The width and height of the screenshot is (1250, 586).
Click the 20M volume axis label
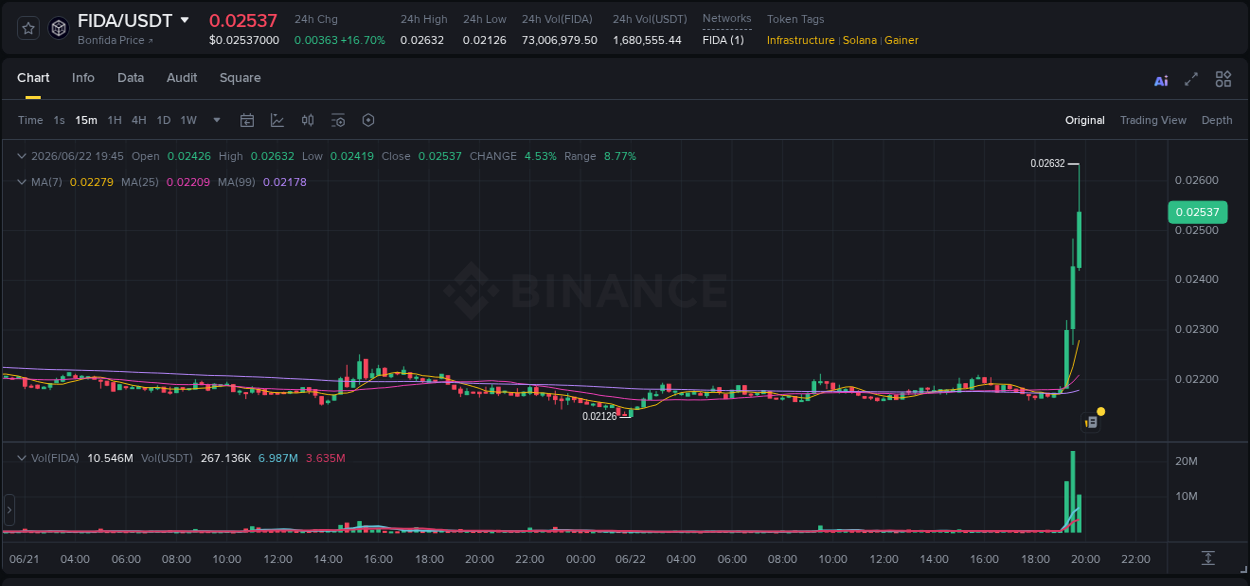[1186, 461]
